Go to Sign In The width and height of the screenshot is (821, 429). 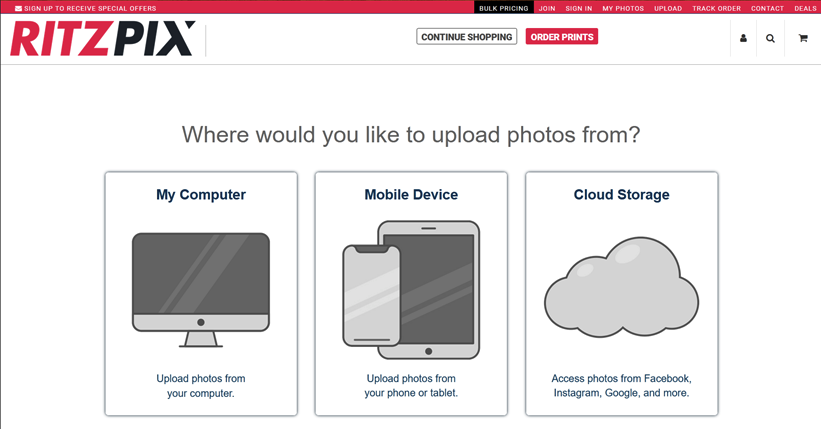[x=578, y=8]
